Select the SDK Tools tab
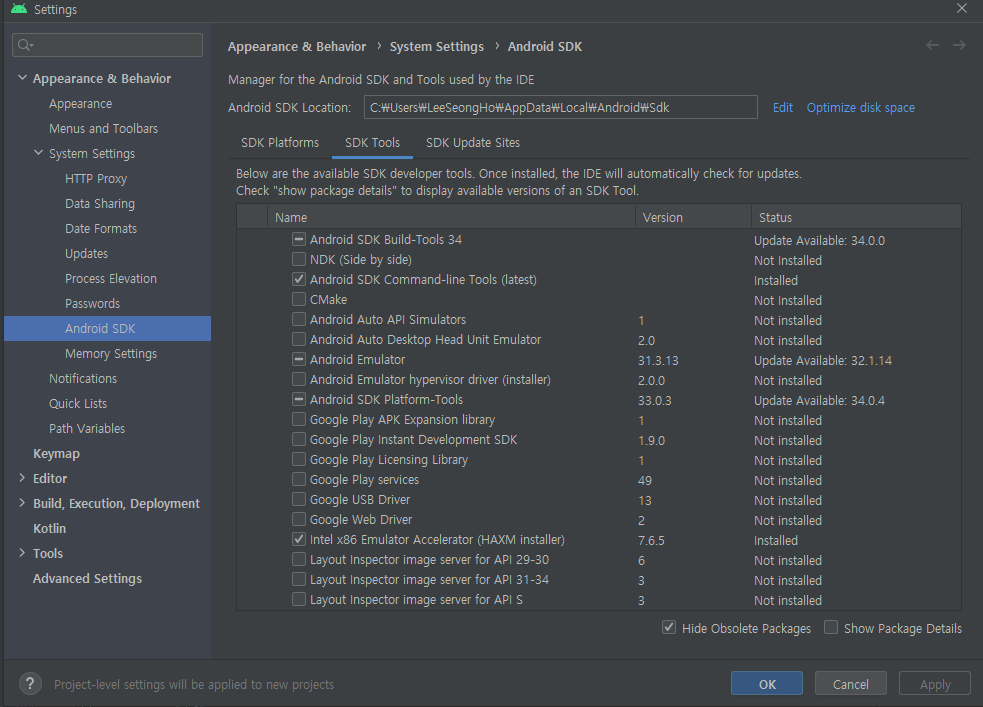 tap(372, 143)
